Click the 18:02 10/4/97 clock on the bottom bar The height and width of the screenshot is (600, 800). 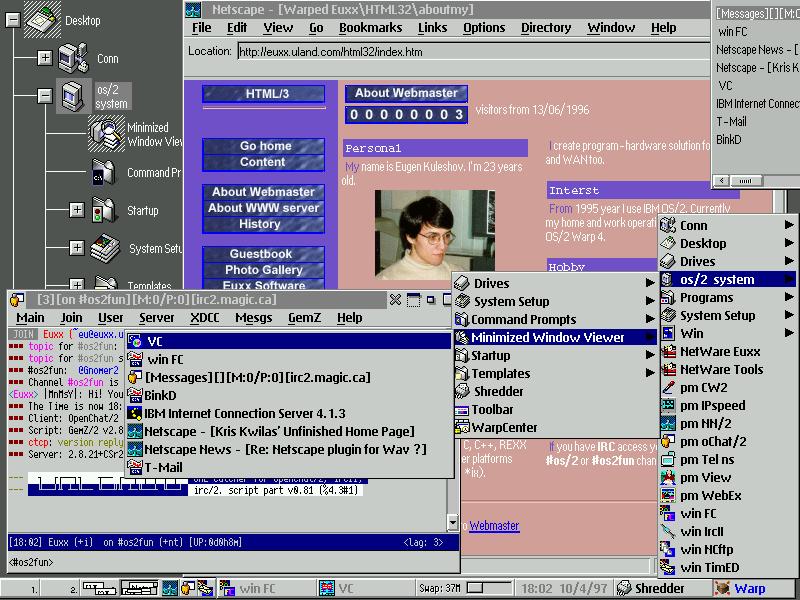[x=564, y=588]
